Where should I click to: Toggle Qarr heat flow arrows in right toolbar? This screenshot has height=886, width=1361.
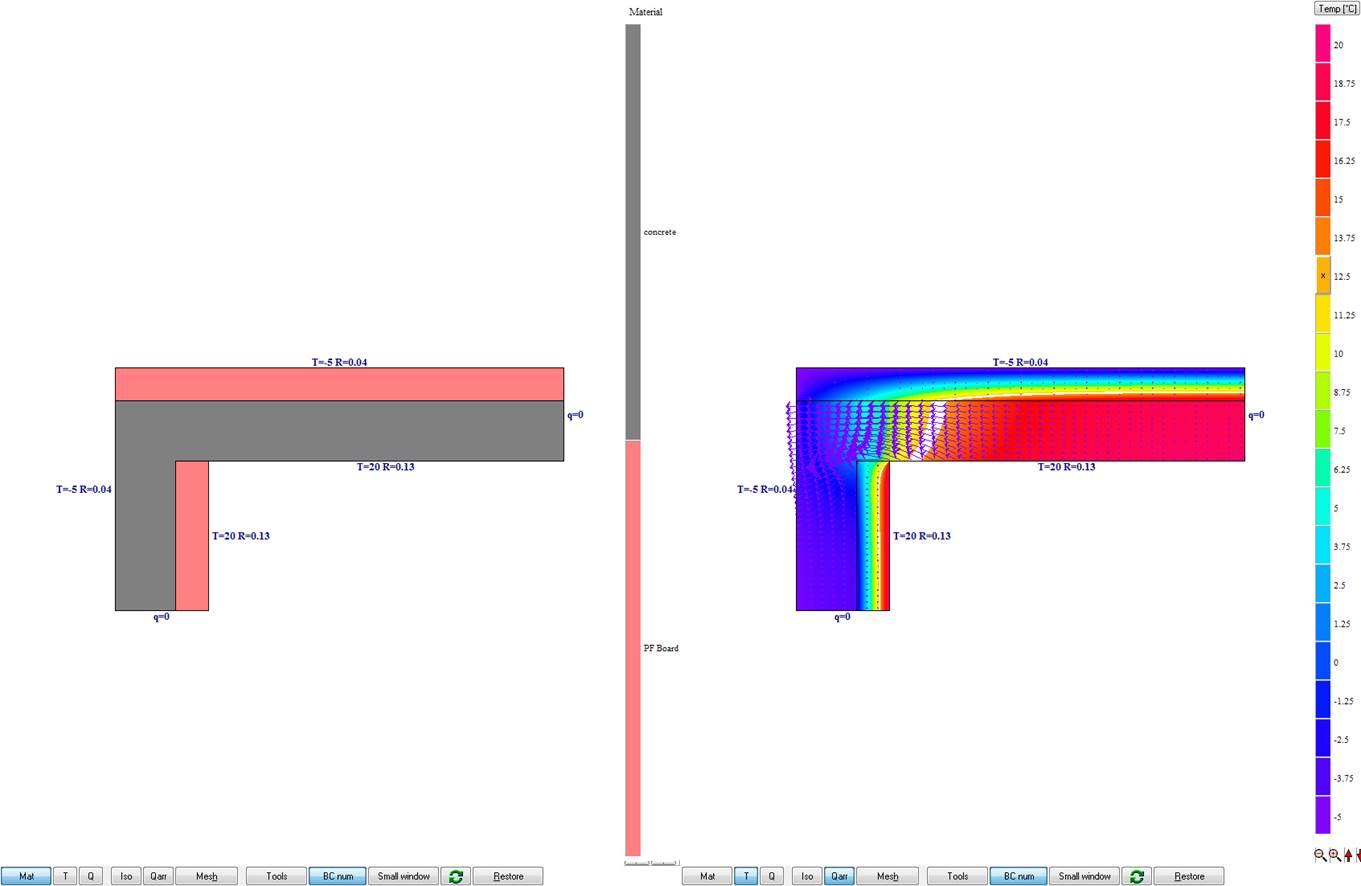point(838,876)
